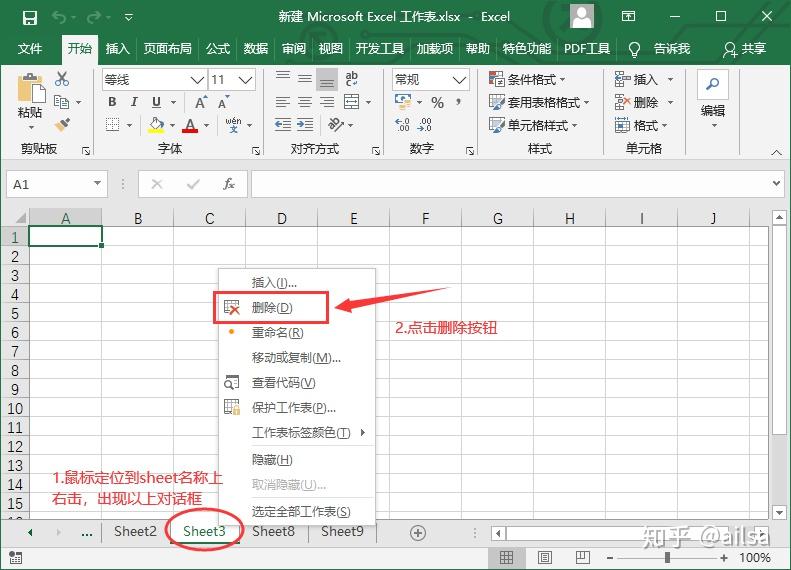Click the Comma Style icon

pyautogui.click(x=459, y=102)
